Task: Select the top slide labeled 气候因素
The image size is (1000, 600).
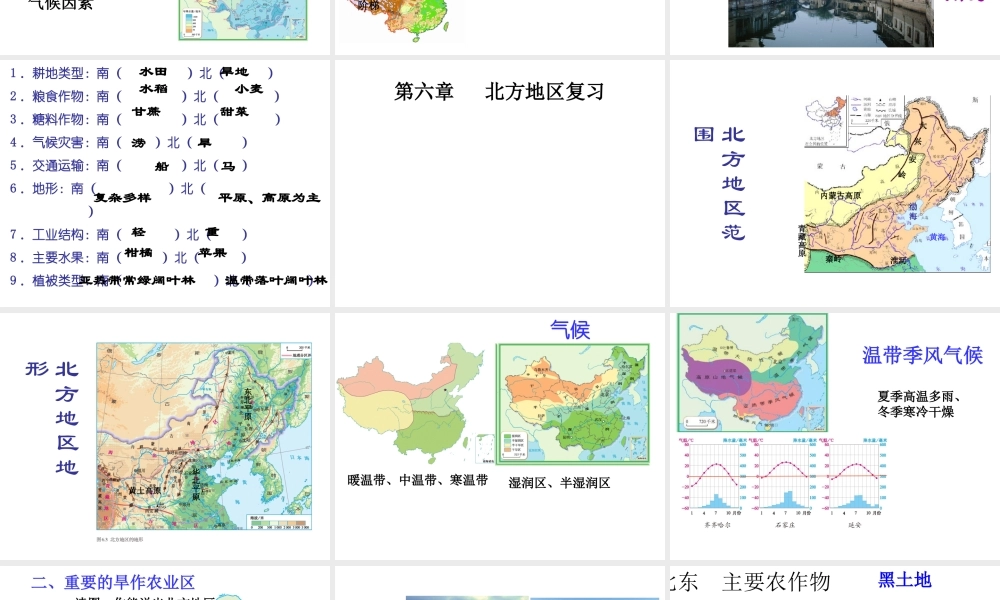Action: (165, 27)
